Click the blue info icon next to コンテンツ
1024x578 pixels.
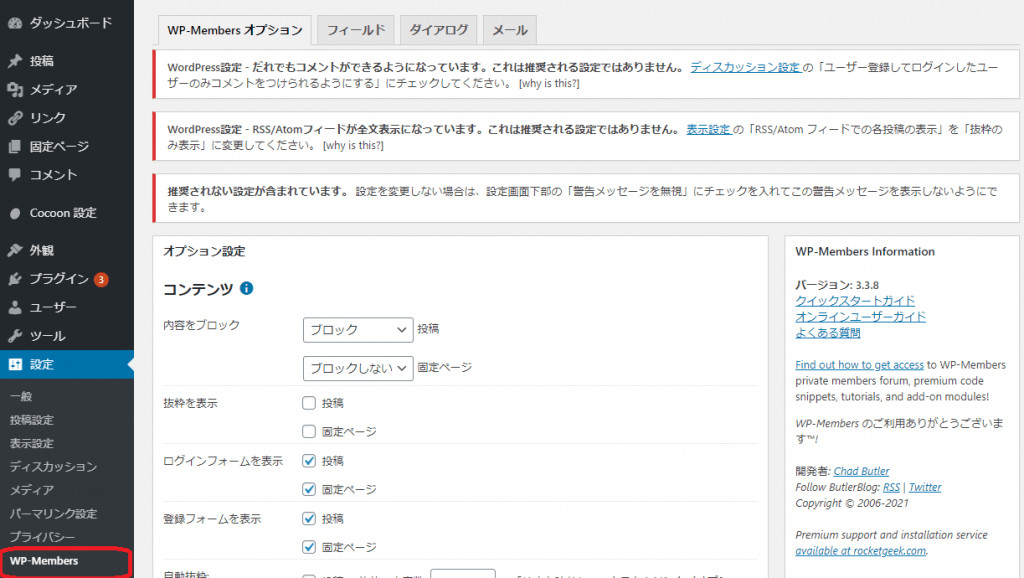(x=245, y=288)
